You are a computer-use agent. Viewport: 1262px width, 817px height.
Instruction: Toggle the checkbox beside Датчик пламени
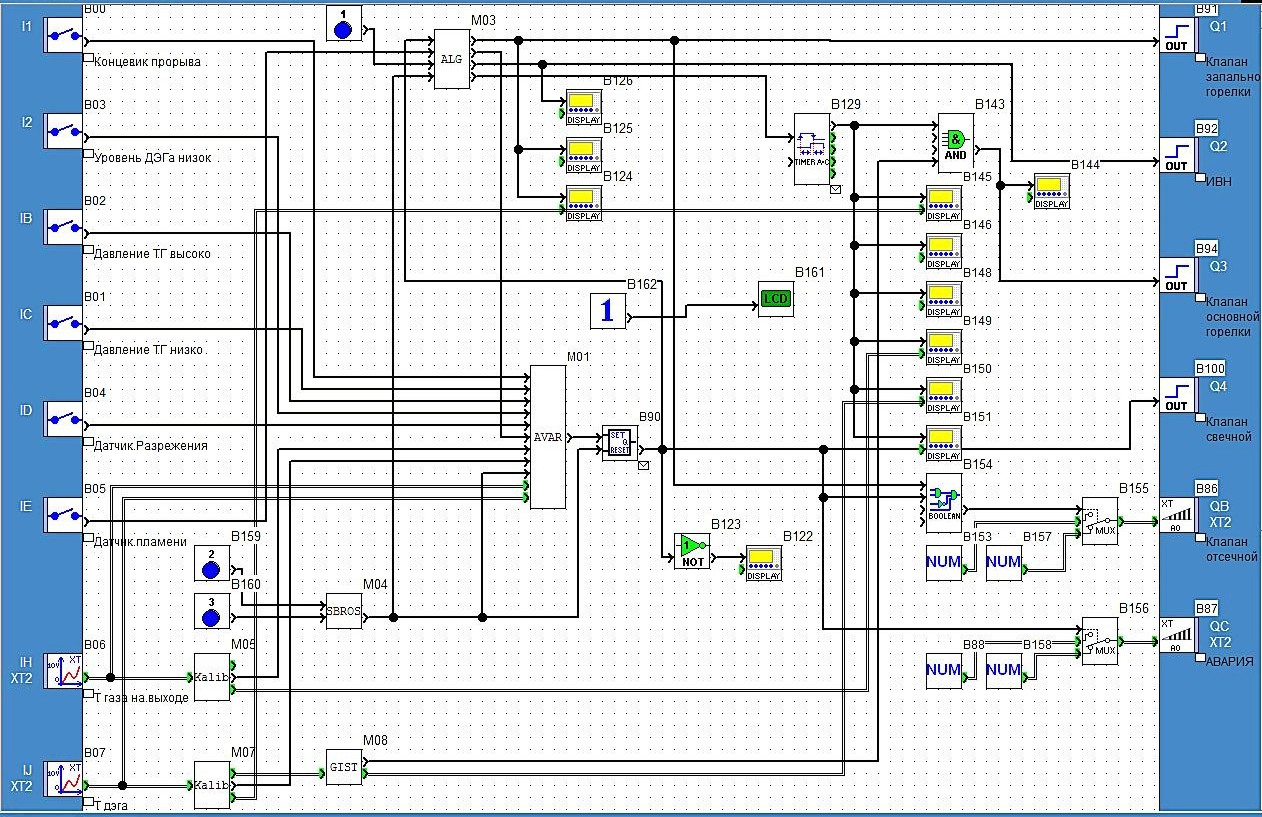click(89, 540)
